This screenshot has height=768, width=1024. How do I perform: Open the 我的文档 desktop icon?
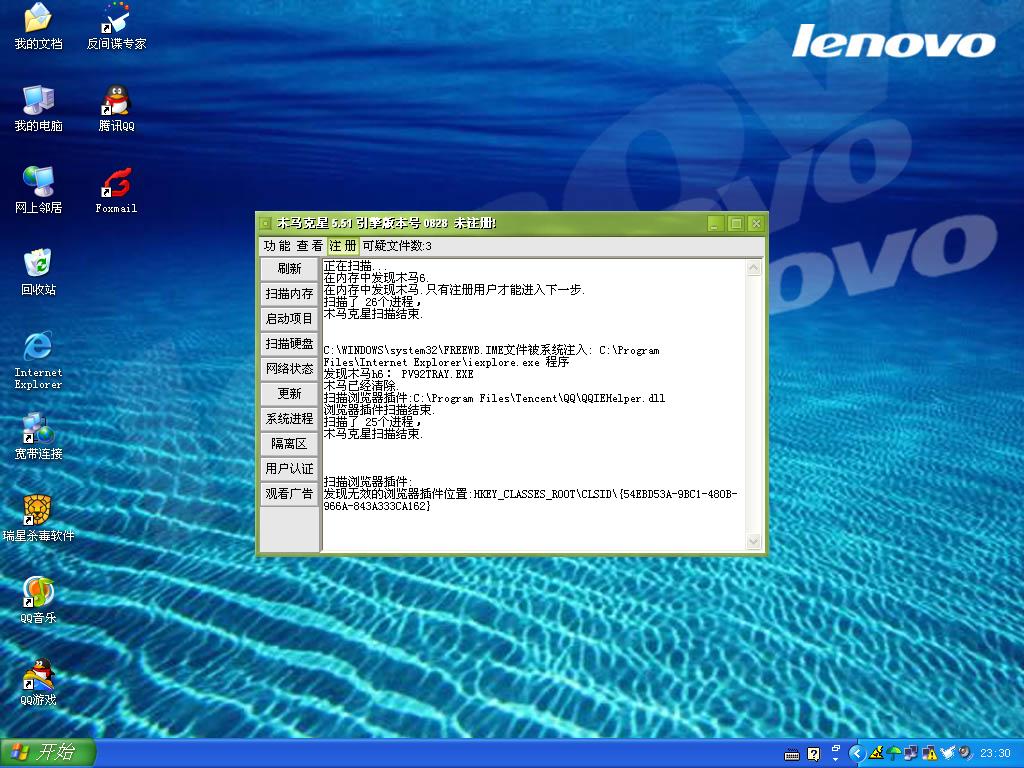pyautogui.click(x=38, y=26)
